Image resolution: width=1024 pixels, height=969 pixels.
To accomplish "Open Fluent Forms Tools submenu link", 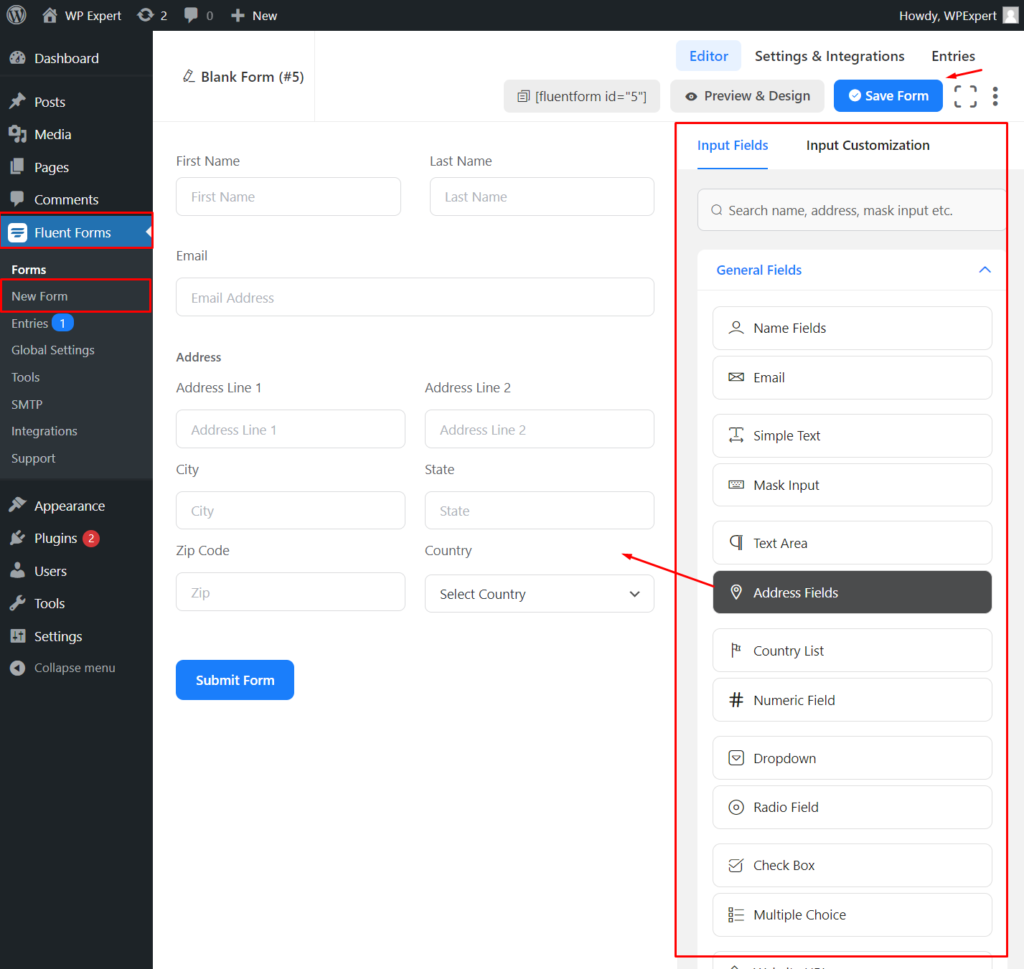I will tap(25, 377).
